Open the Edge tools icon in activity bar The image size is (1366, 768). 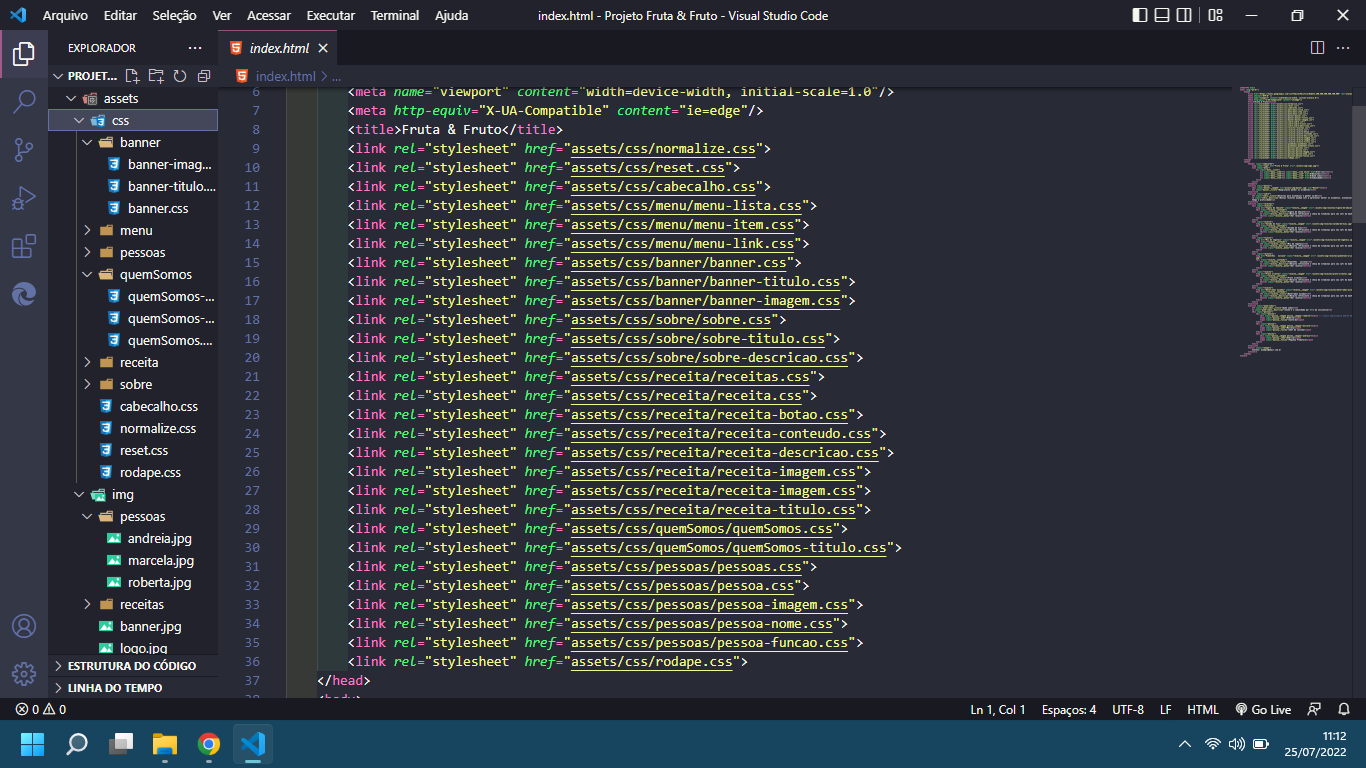[24, 294]
